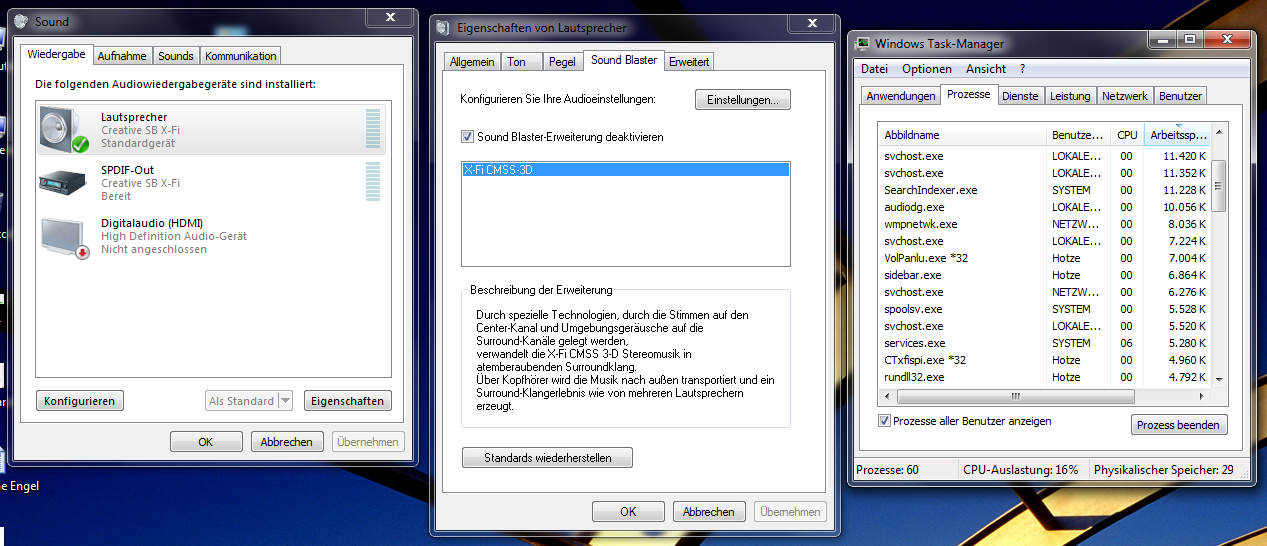
Task: Click the Sound window title icon
Action: (21, 21)
